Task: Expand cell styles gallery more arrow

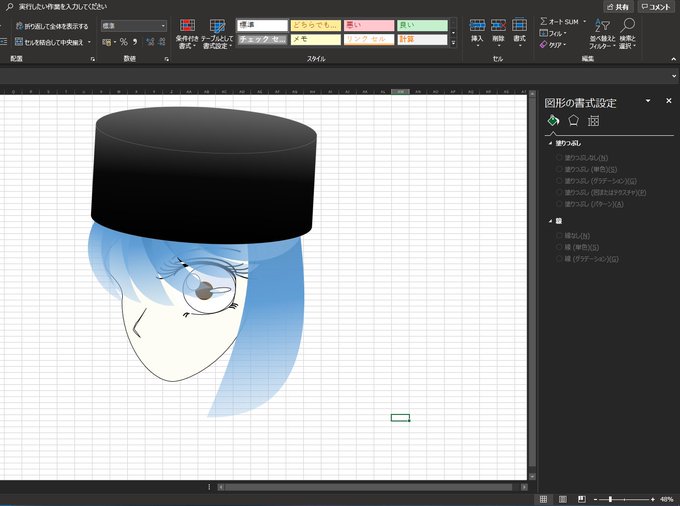Action: pyautogui.click(x=454, y=42)
